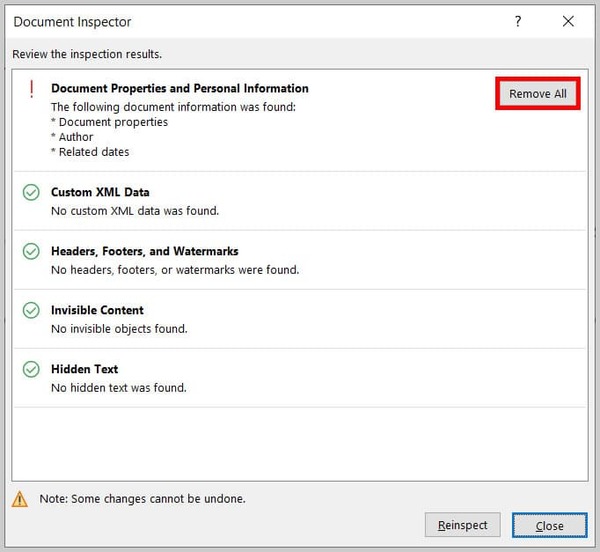Click 'The following document information was found:'

point(173,107)
